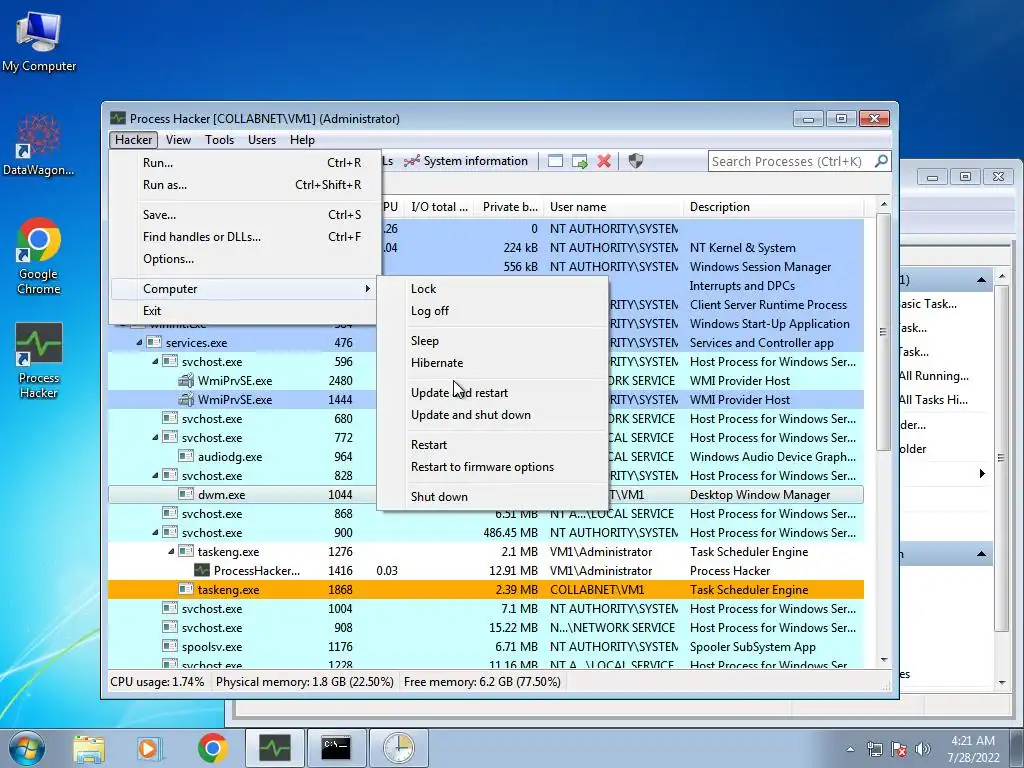
Task: Click the search magnifier icon
Action: tap(881, 161)
